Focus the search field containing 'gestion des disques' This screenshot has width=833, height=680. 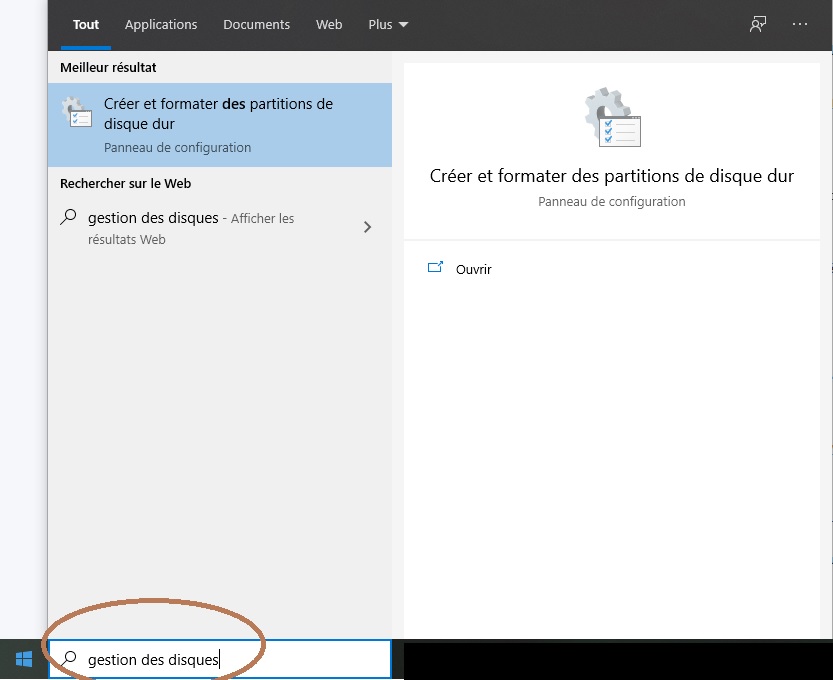pyautogui.click(x=220, y=659)
